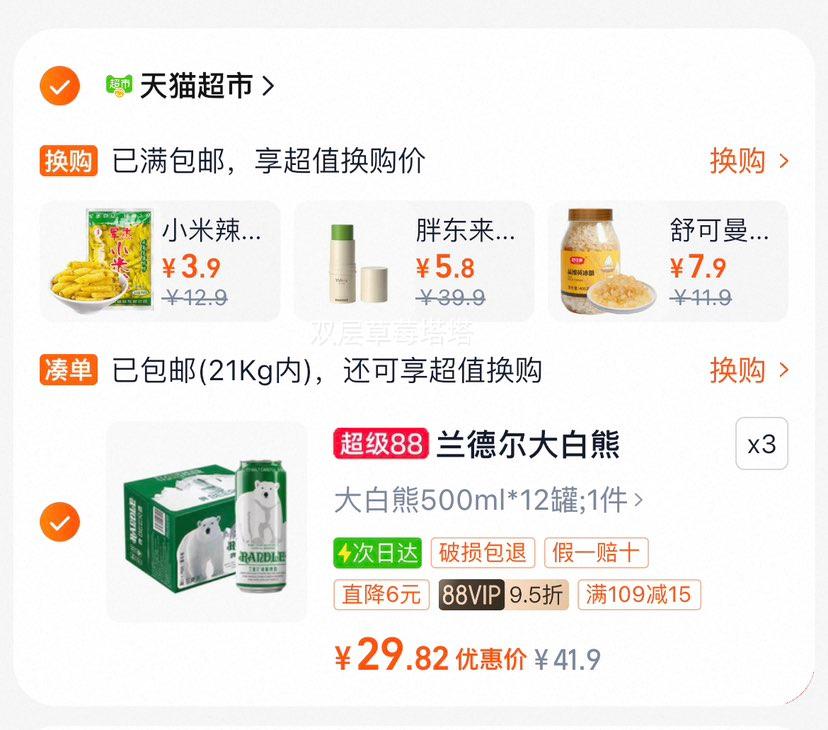Select the 胖东来 ¥5.8 add-on item
The image size is (828, 730).
point(414,261)
